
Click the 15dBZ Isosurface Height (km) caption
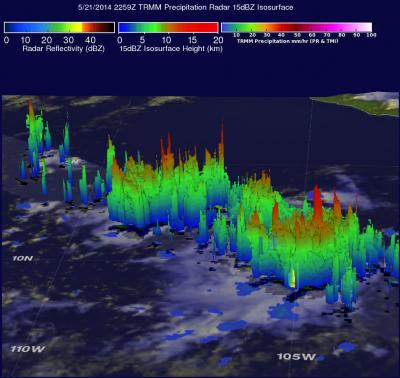pos(171,49)
